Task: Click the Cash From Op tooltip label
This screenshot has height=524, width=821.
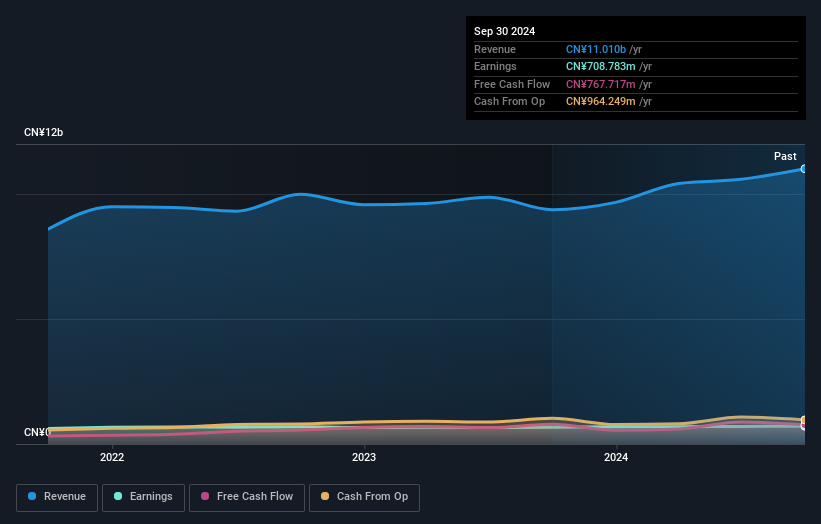Action: 509,102
